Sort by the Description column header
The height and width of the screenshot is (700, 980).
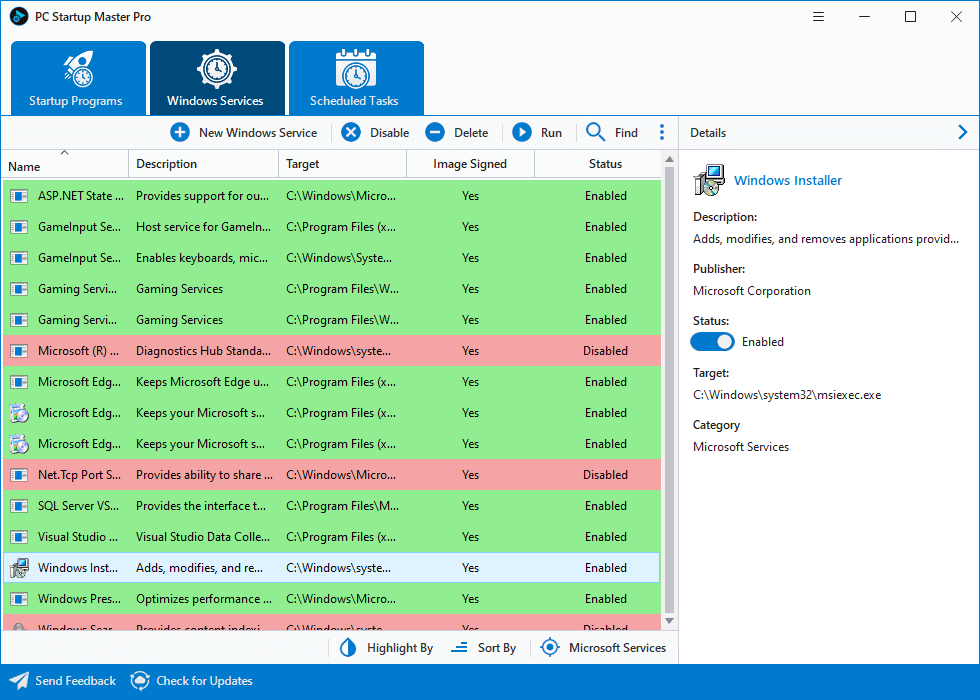(x=204, y=164)
